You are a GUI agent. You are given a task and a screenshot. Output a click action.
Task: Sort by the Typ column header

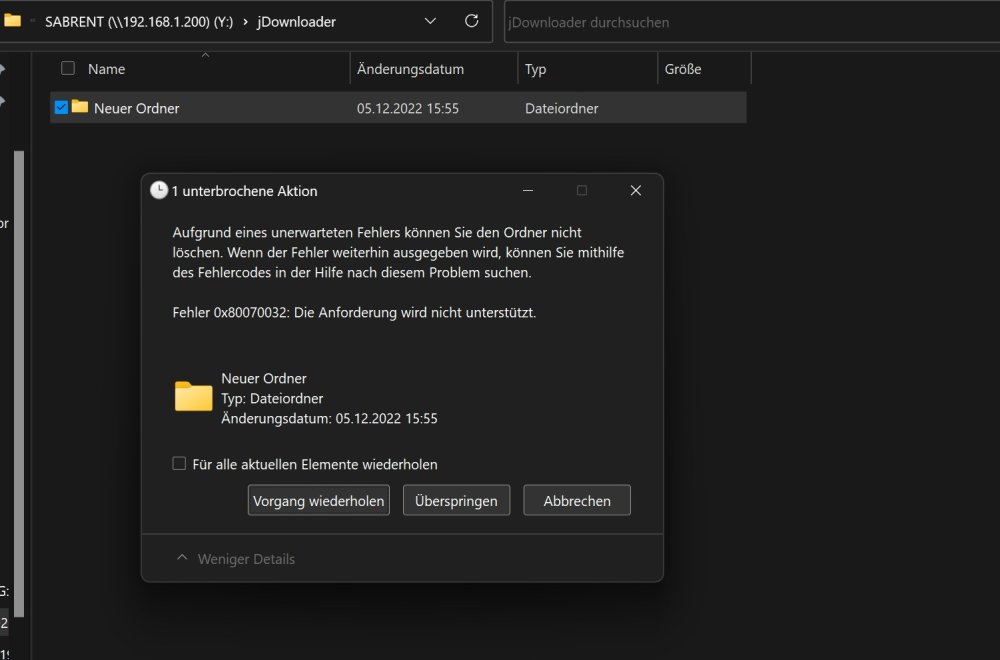point(536,69)
